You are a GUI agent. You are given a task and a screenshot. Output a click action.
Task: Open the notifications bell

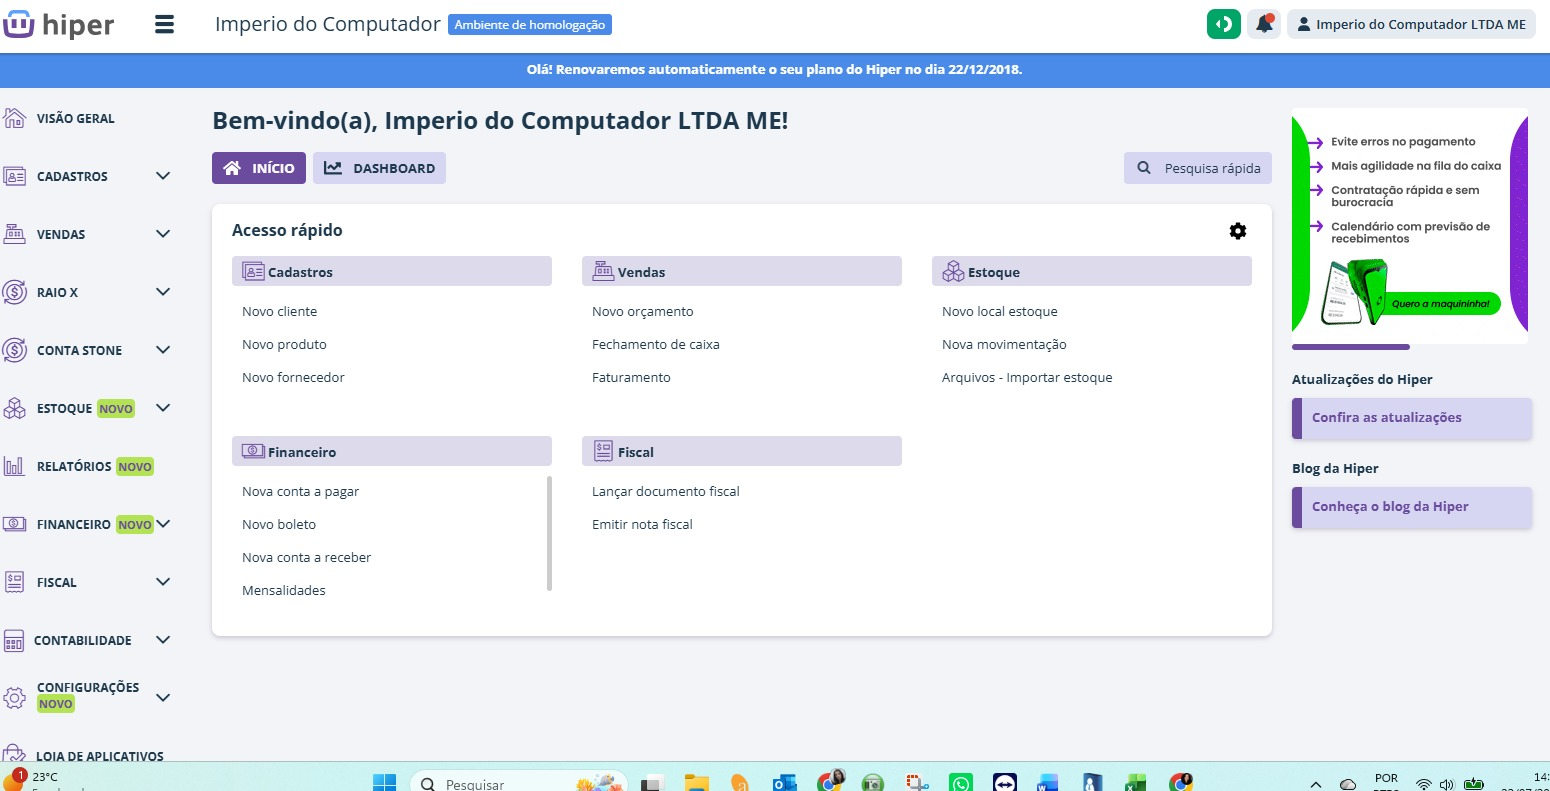[x=1264, y=24]
